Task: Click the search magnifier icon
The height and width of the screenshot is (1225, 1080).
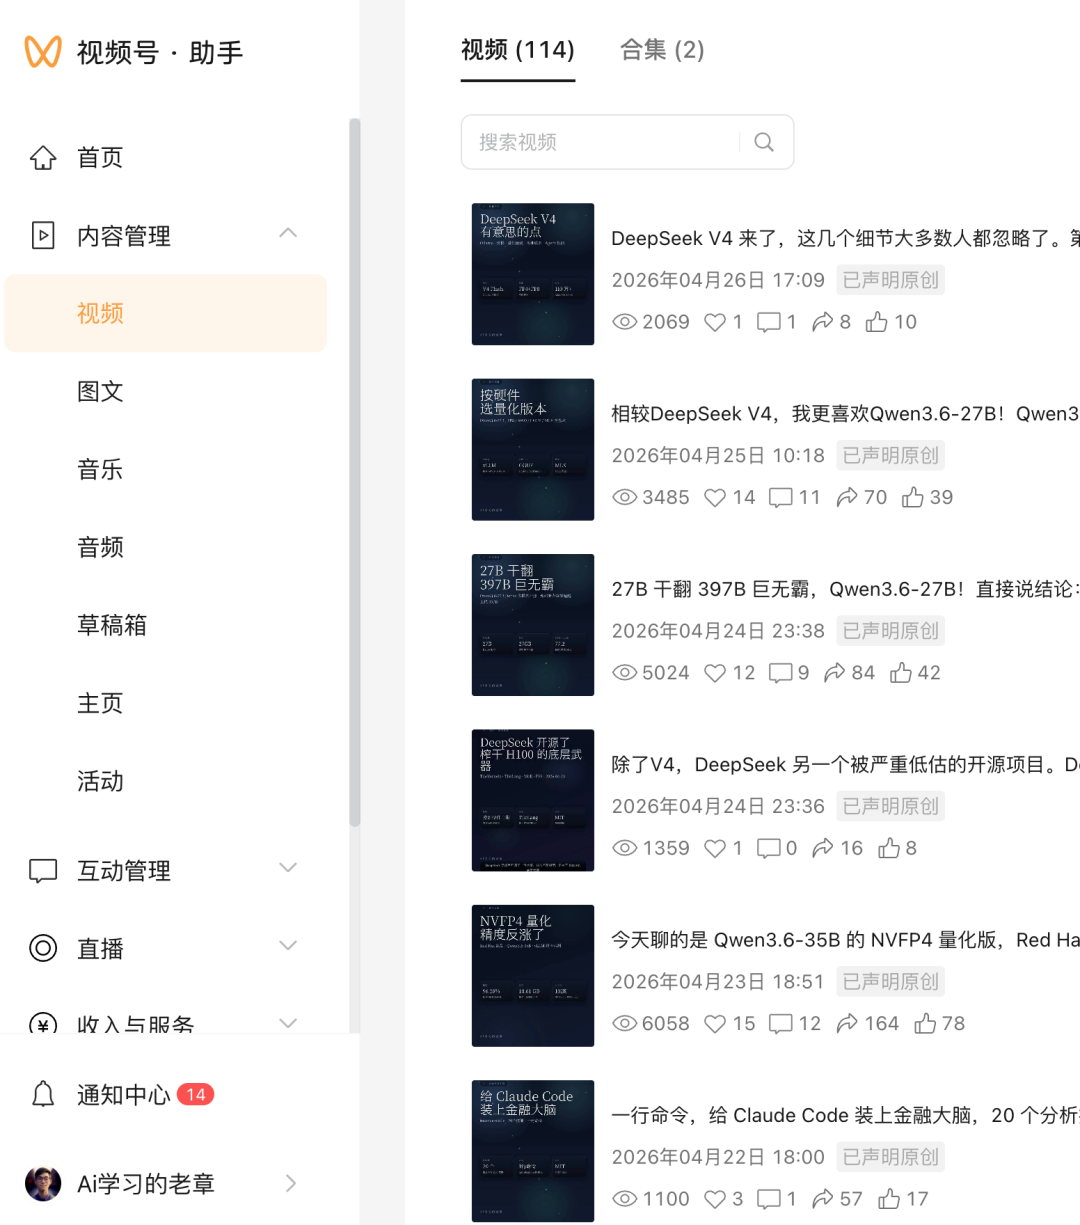Action: pyautogui.click(x=763, y=142)
